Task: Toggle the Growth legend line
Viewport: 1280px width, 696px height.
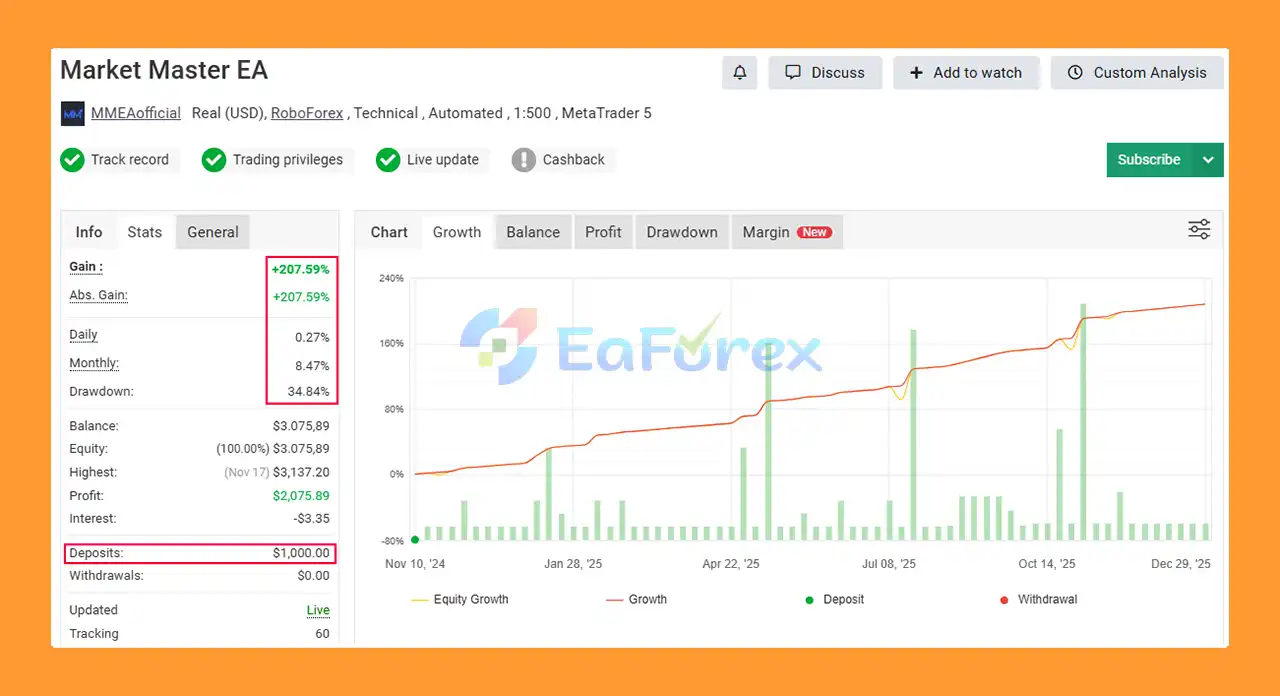Action: [x=636, y=600]
